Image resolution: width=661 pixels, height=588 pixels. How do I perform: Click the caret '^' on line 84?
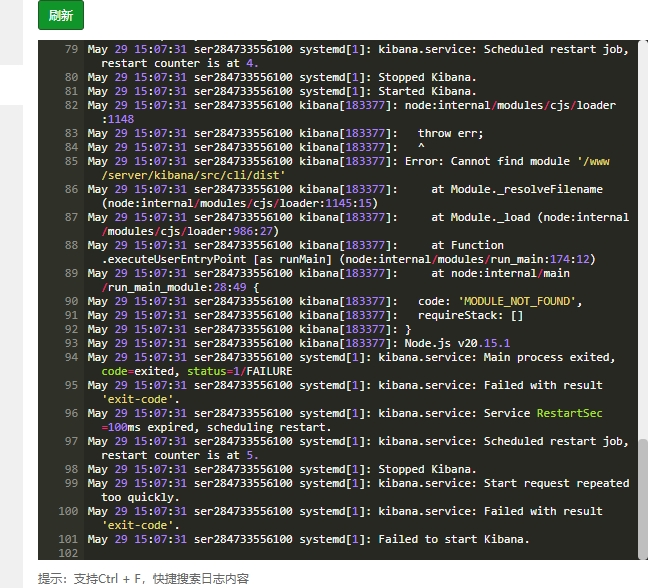coord(421,147)
